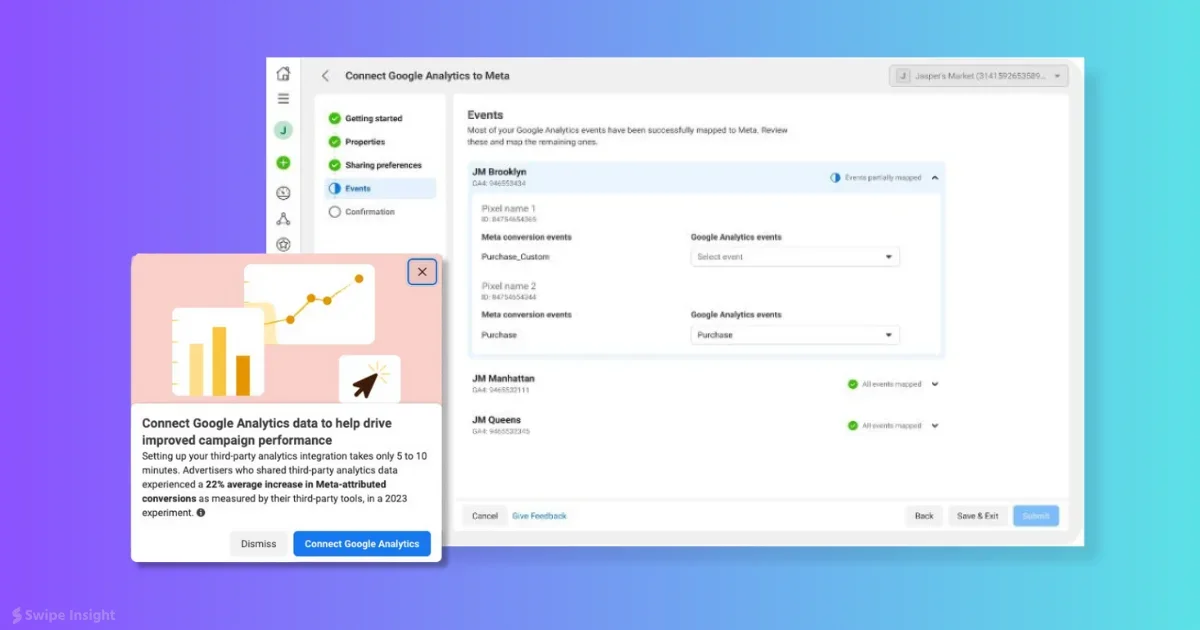Image resolution: width=1200 pixels, height=630 pixels.
Task: Expand the JM Manhattan section
Action: click(x=935, y=384)
